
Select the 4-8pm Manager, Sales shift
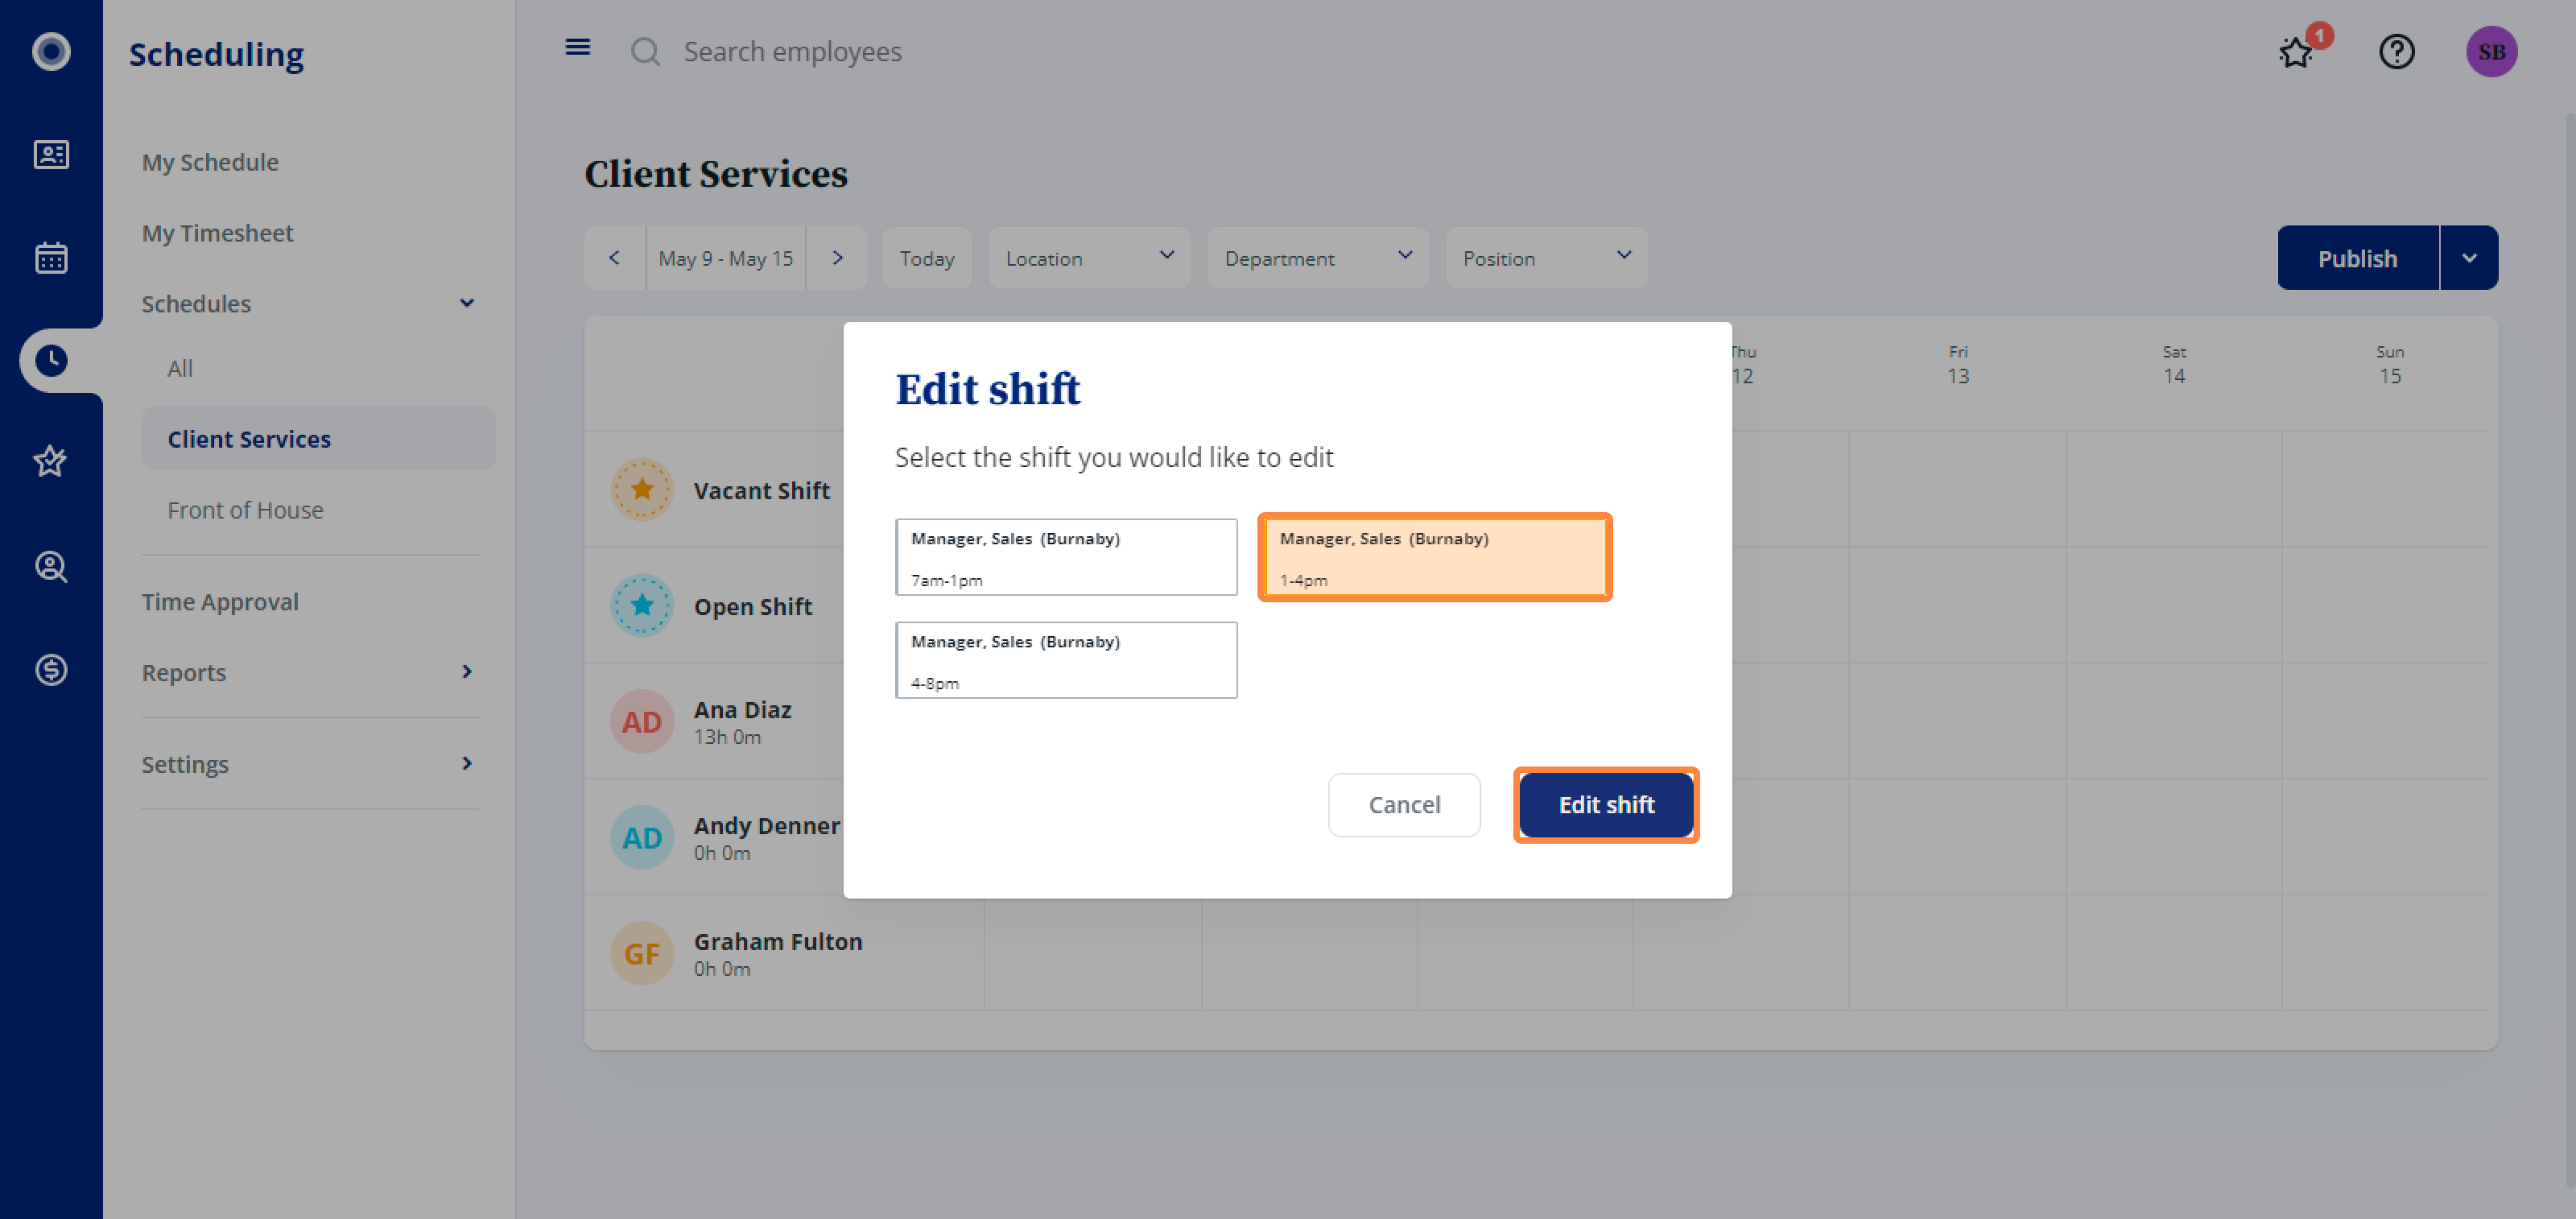coord(1066,660)
